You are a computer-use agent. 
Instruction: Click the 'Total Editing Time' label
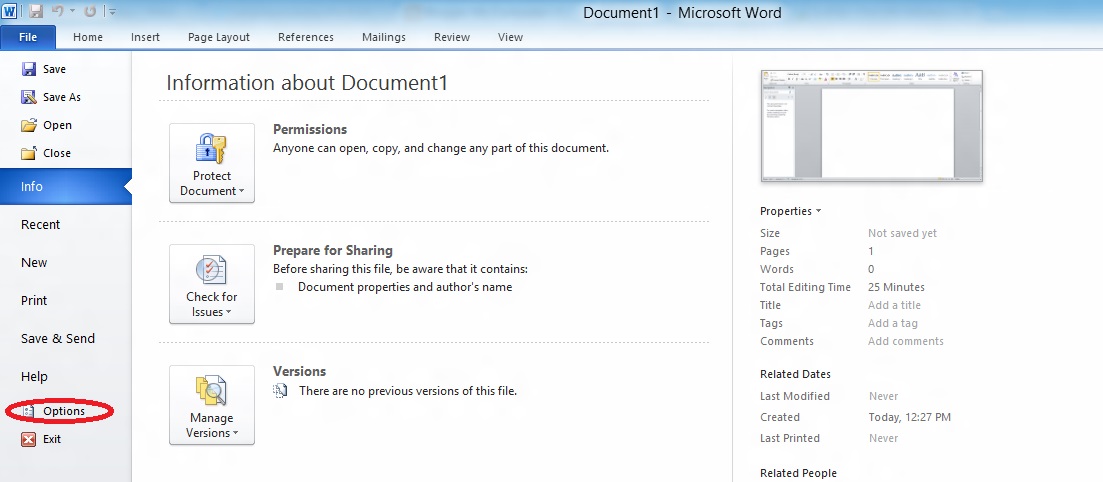pos(805,287)
